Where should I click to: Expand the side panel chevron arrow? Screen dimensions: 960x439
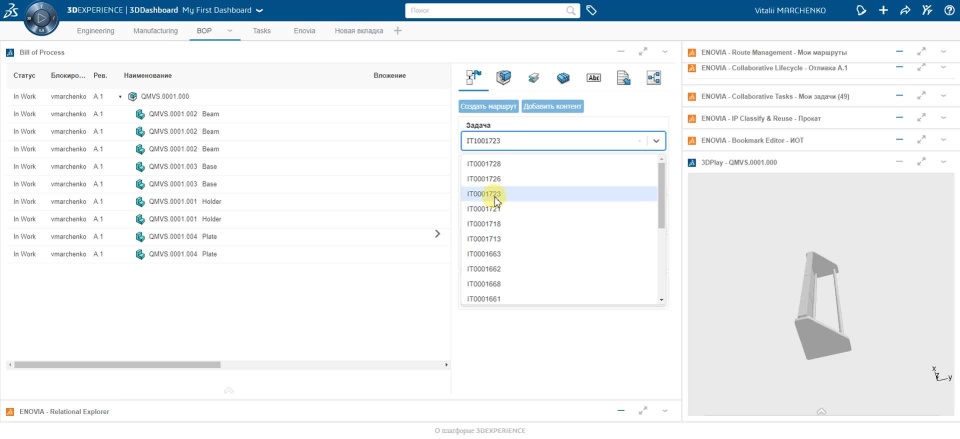[x=437, y=233]
